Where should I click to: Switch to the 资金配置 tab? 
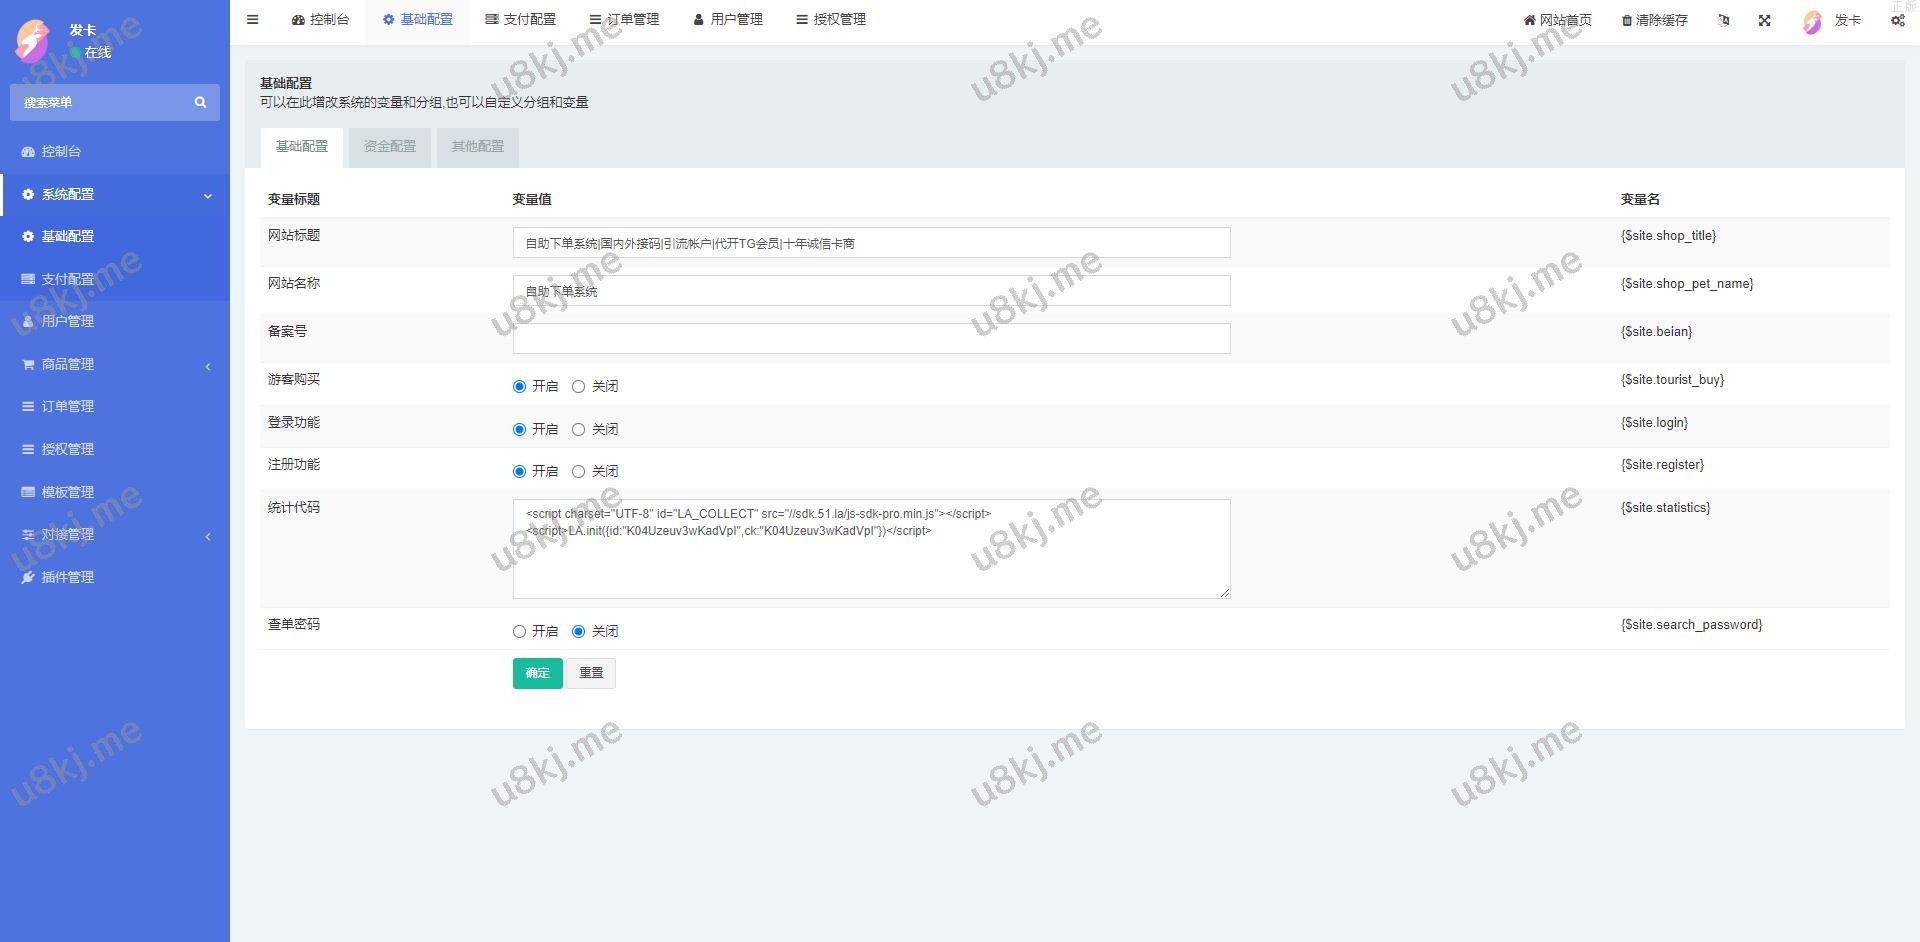tap(389, 147)
